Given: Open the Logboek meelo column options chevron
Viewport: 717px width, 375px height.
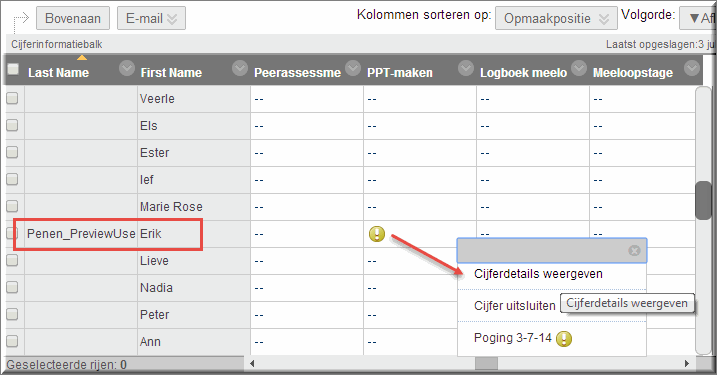Looking at the screenshot, I should [x=578, y=68].
